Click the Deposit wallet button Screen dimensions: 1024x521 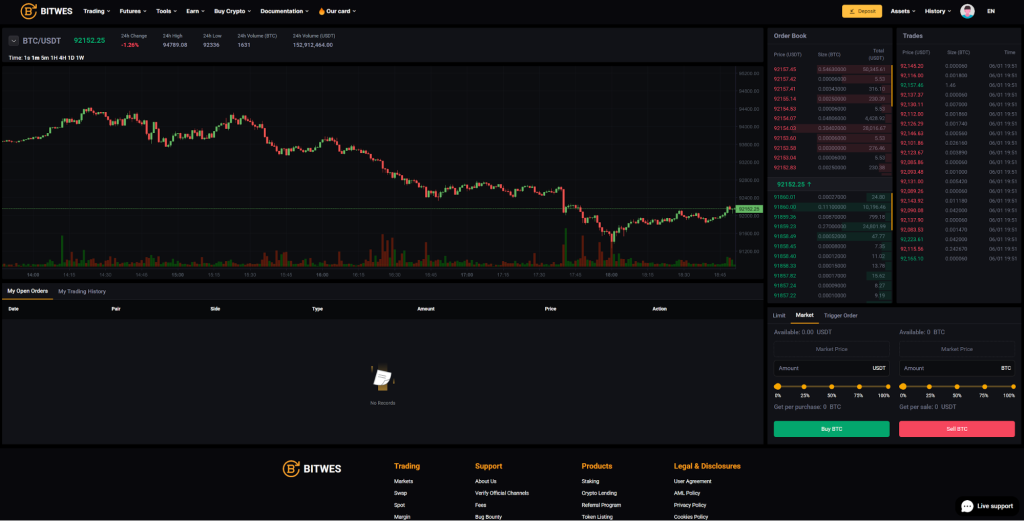(861, 11)
